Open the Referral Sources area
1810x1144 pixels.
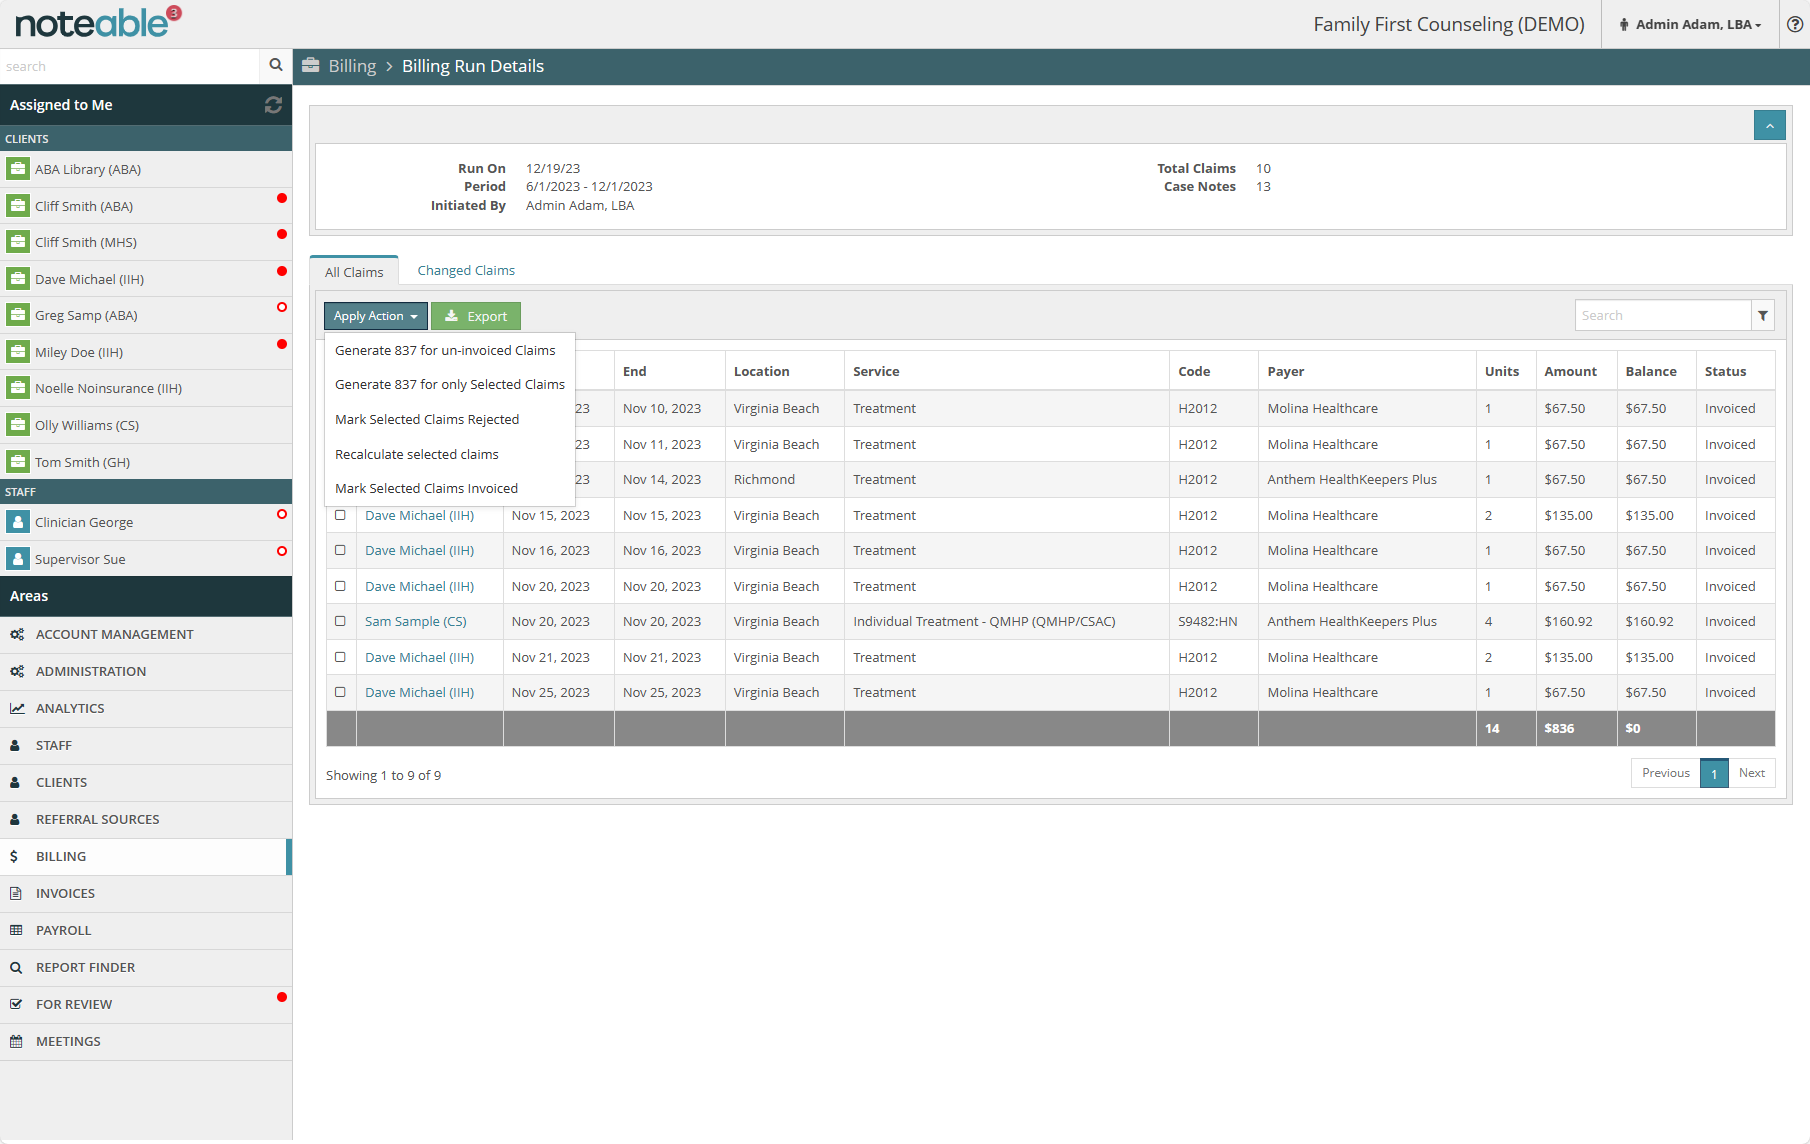[x=146, y=819]
